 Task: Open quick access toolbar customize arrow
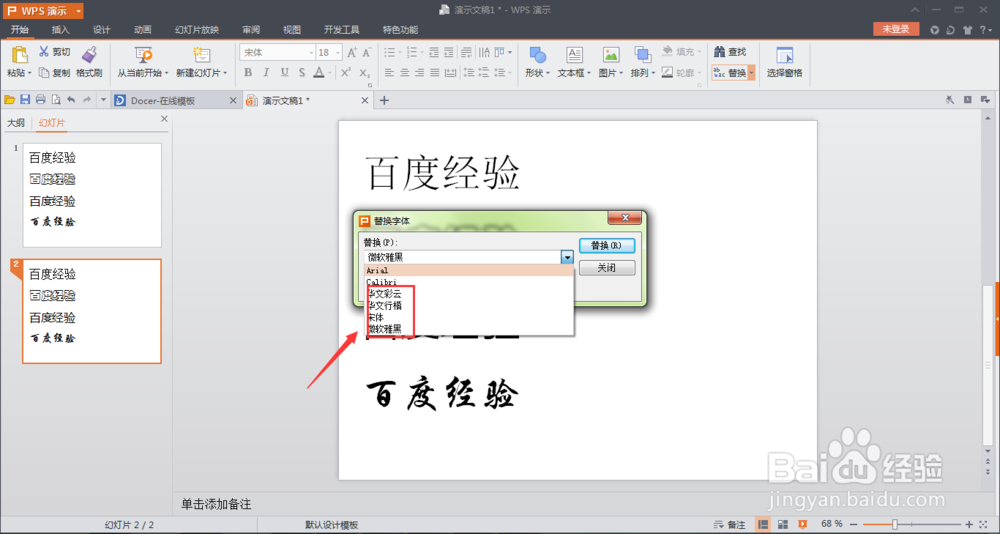[103, 100]
